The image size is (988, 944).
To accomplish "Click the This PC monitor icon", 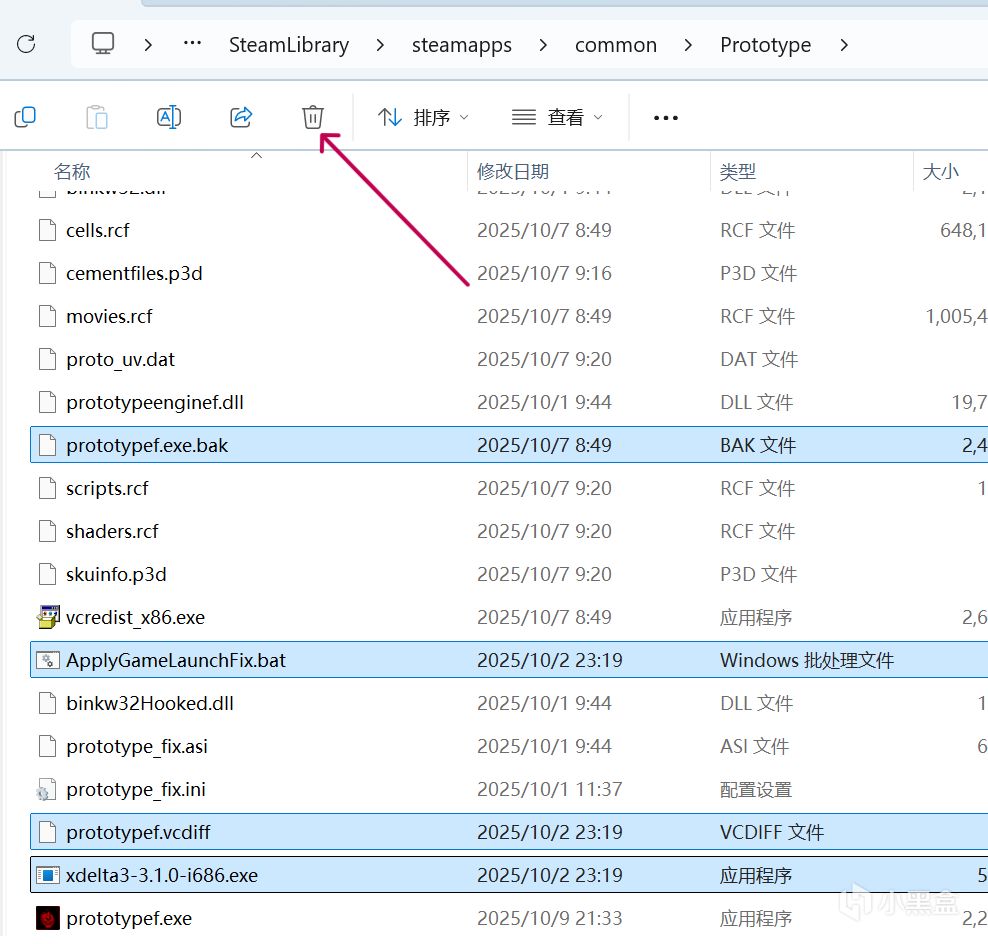I will point(103,43).
